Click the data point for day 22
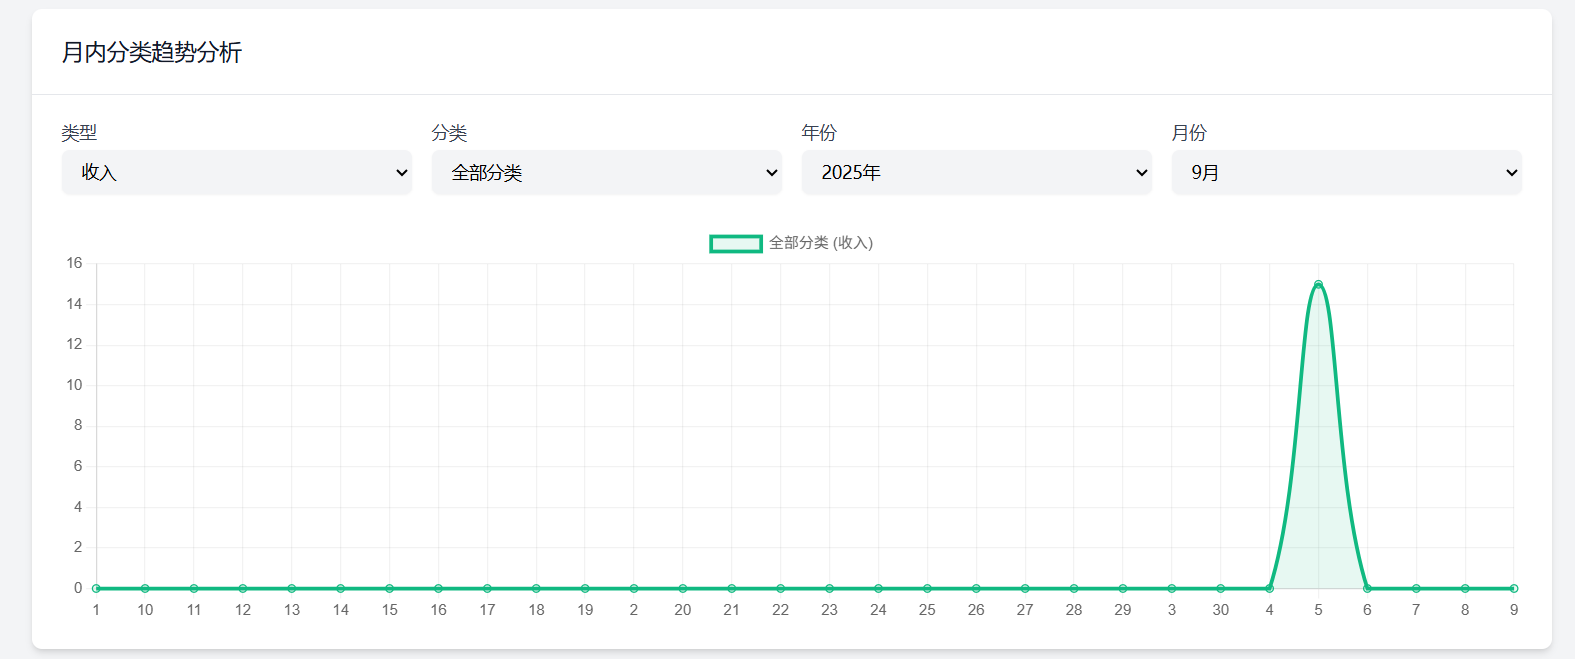This screenshot has width=1575, height=659. point(780,588)
